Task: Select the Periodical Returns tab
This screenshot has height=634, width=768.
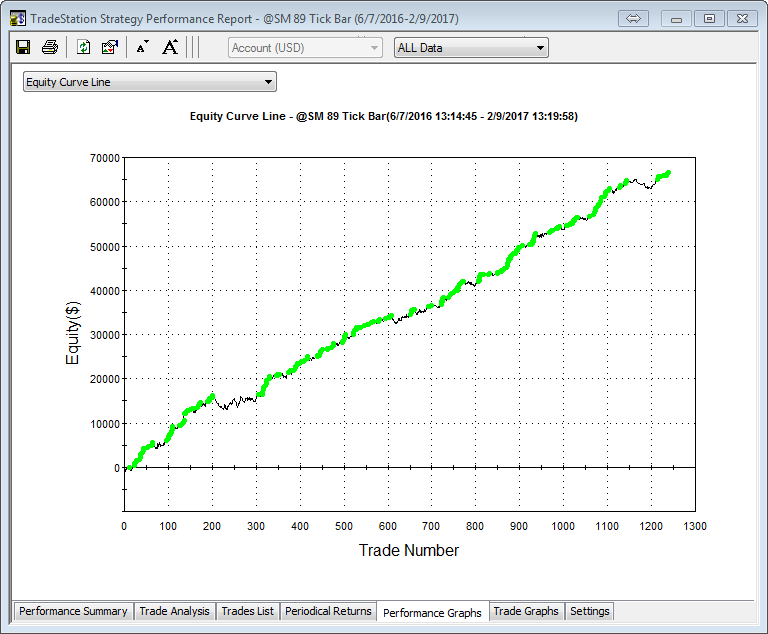Action: coord(328,611)
